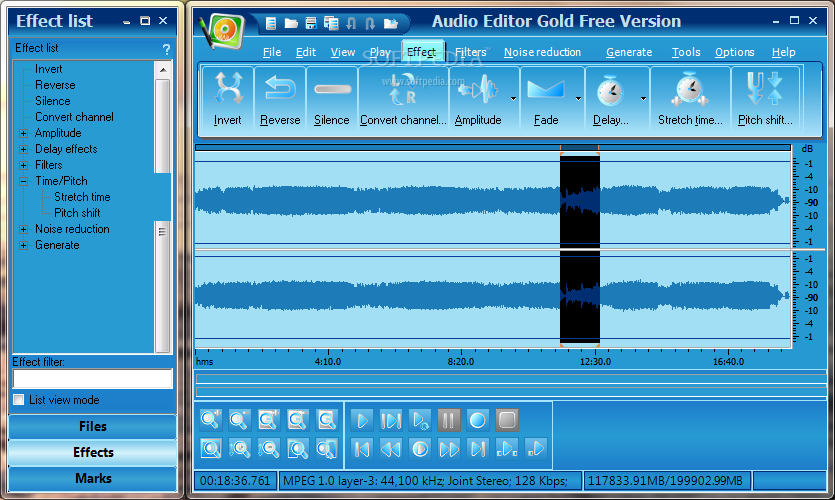Expand the Generate tree node
The image size is (835, 500).
[x=23, y=245]
